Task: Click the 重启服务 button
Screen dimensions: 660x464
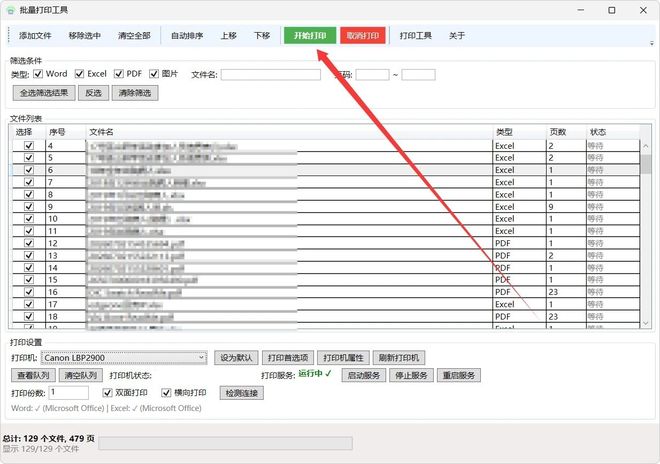Action: 459,376
